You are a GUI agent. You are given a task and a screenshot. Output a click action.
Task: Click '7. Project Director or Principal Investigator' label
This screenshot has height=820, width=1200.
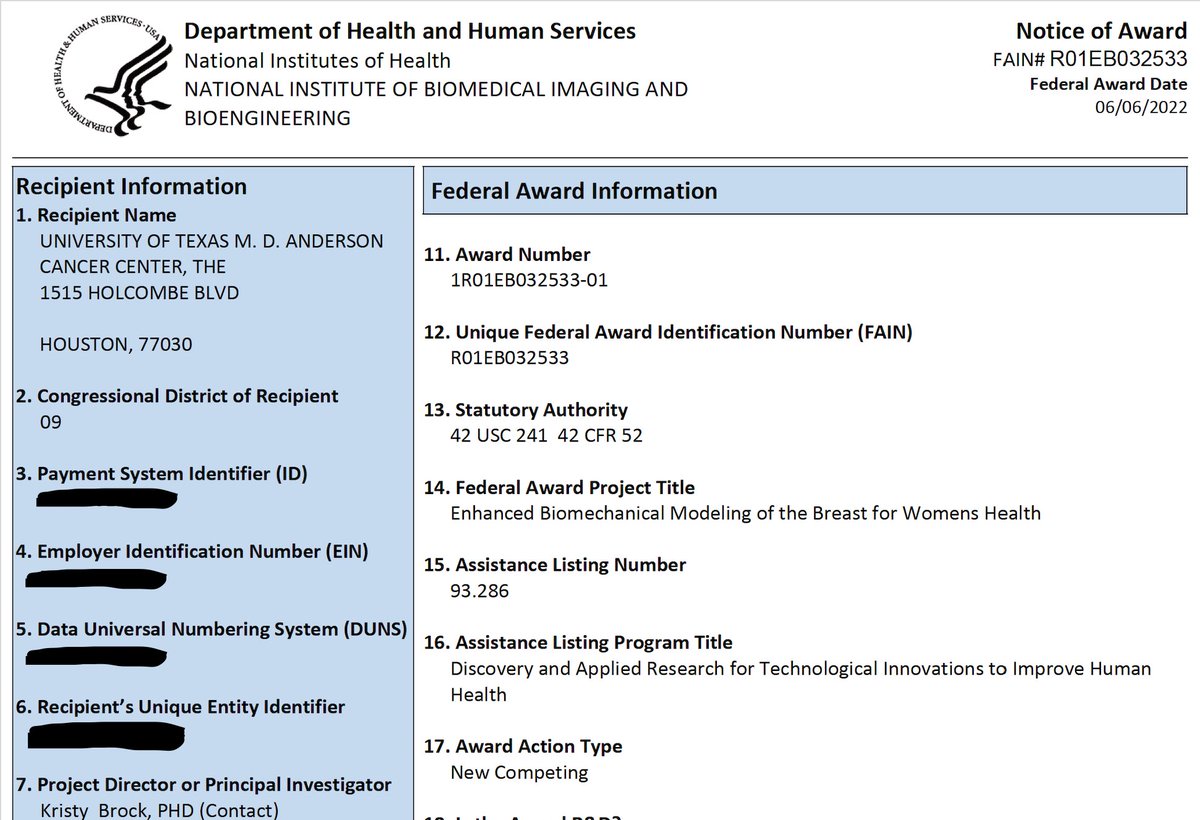tap(204, 785)
